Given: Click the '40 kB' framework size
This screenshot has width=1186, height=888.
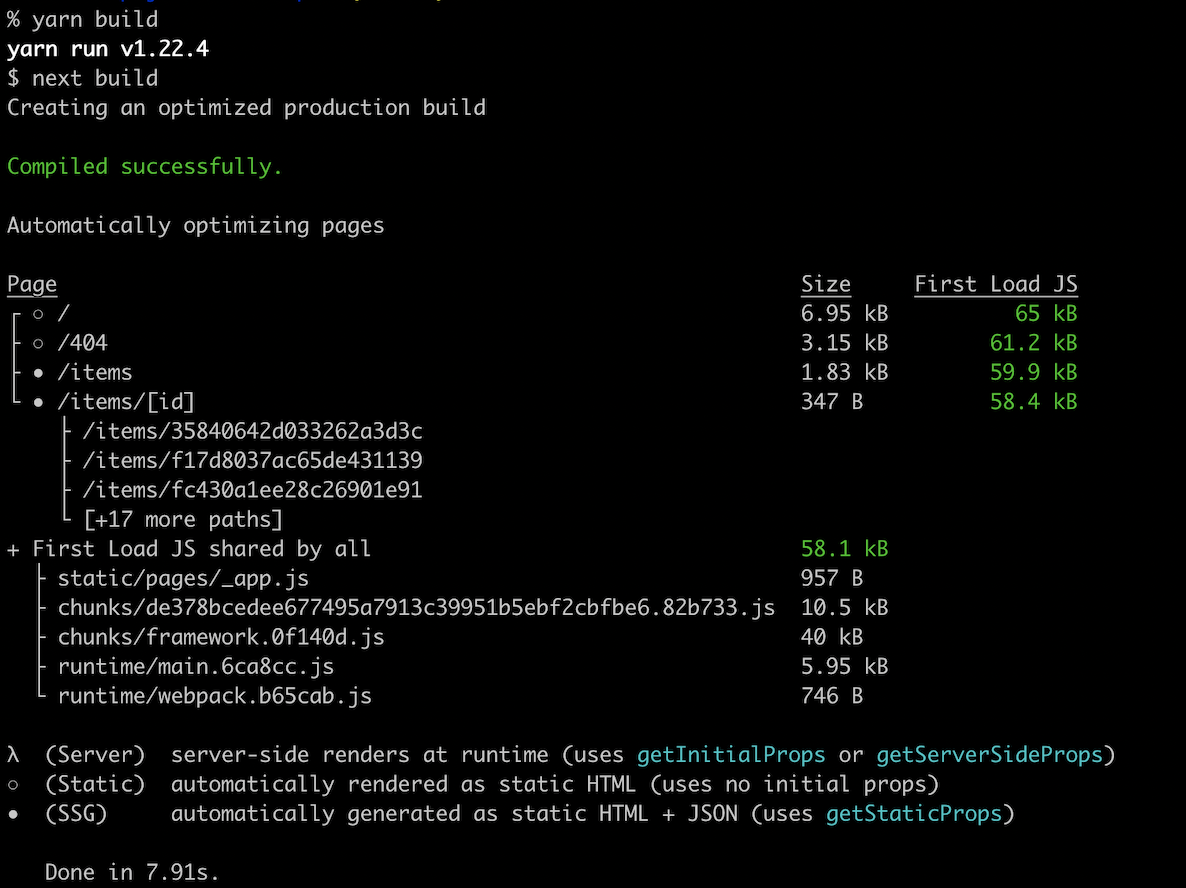Looking at the screenshot, I should 832,638.
